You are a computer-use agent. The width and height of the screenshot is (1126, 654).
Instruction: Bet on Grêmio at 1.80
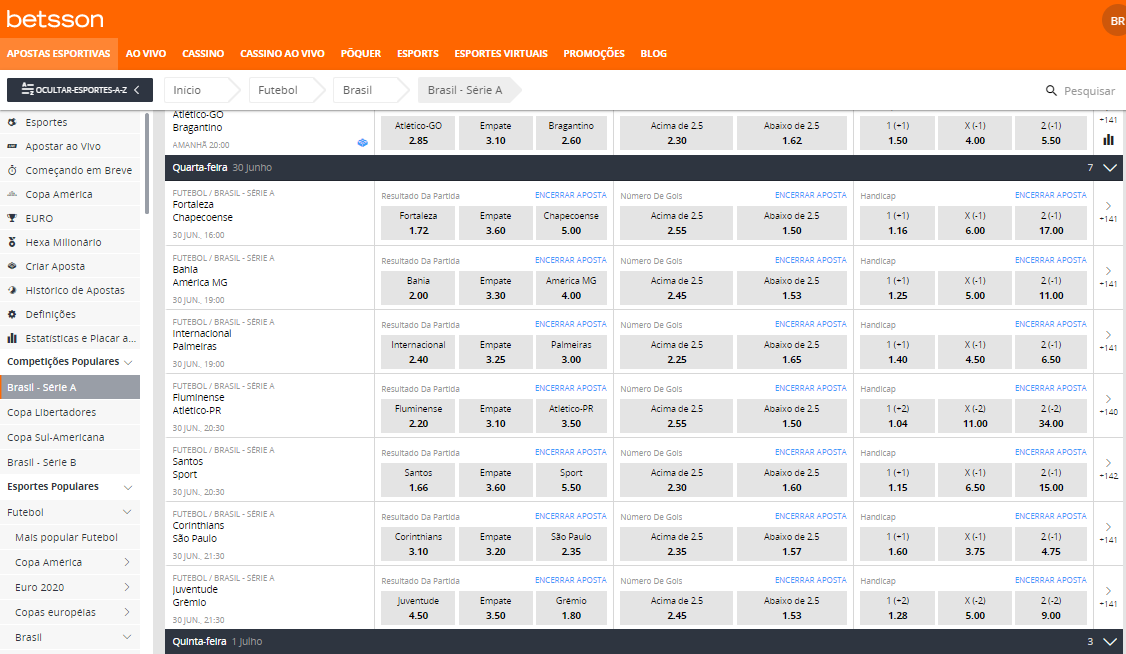click(x=571, y=607)
